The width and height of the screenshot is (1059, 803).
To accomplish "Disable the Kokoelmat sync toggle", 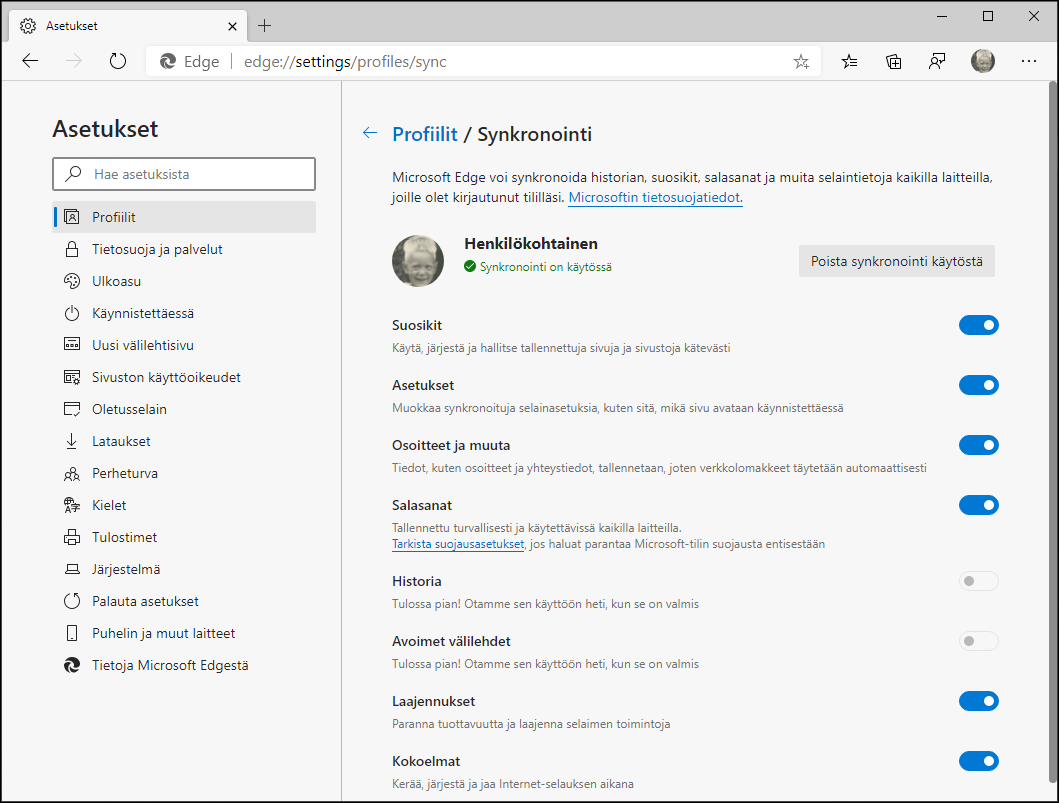I will click(x=979, y=761).
